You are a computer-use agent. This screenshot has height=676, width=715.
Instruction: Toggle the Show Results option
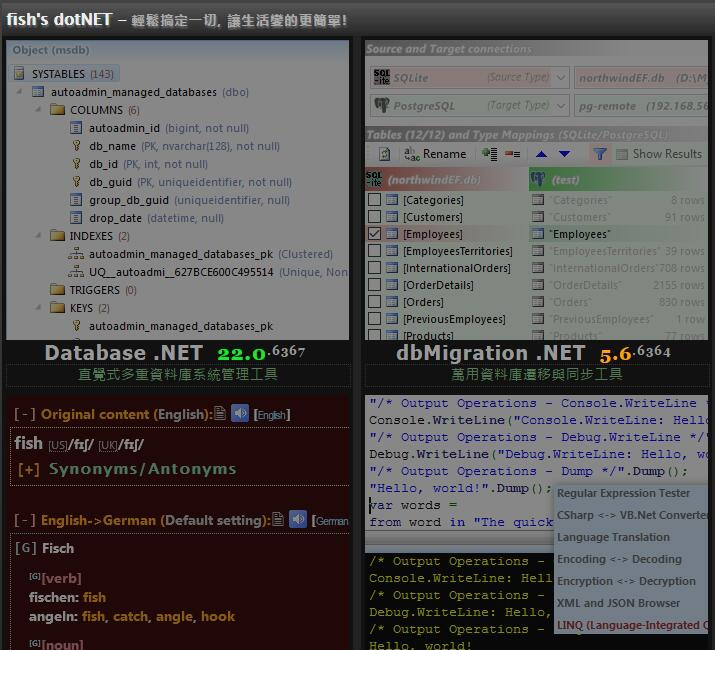(659, 154)
